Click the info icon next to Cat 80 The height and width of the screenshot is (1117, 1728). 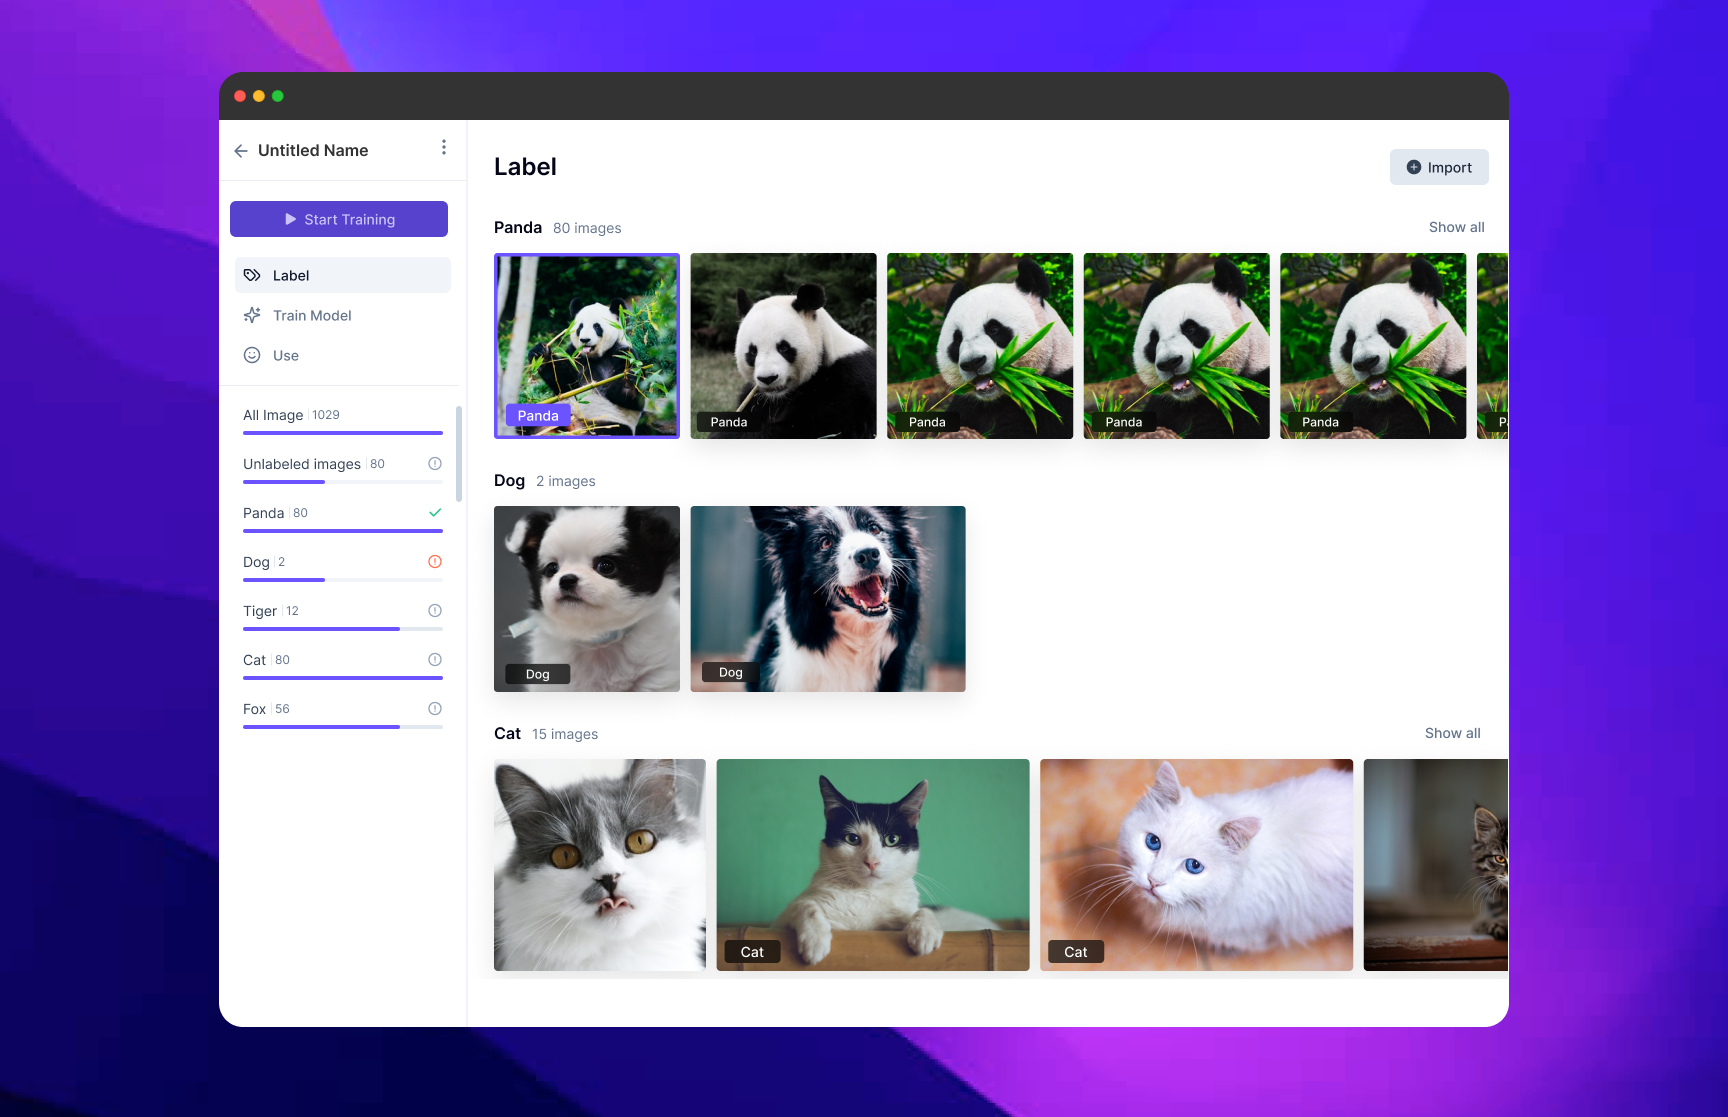435,660
